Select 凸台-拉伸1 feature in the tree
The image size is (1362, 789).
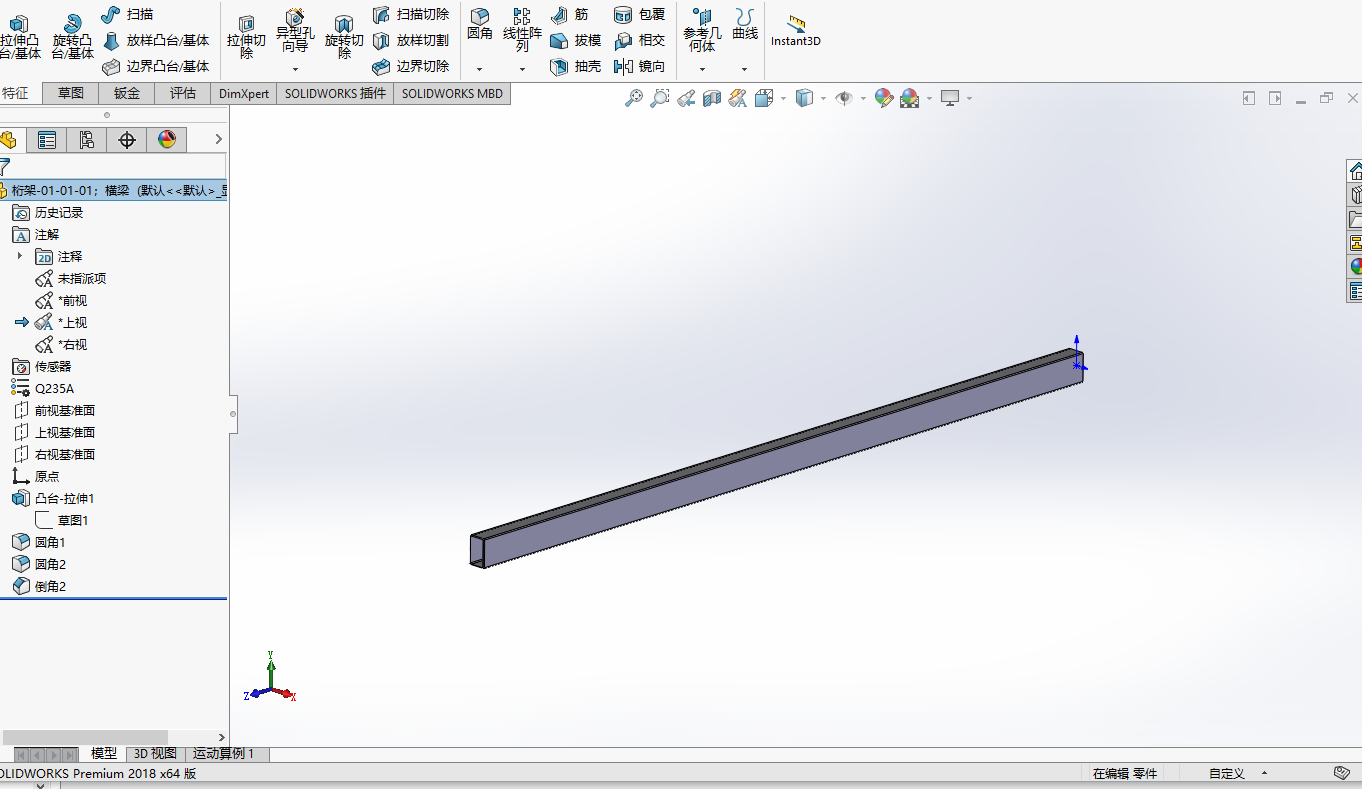(53, 498)
